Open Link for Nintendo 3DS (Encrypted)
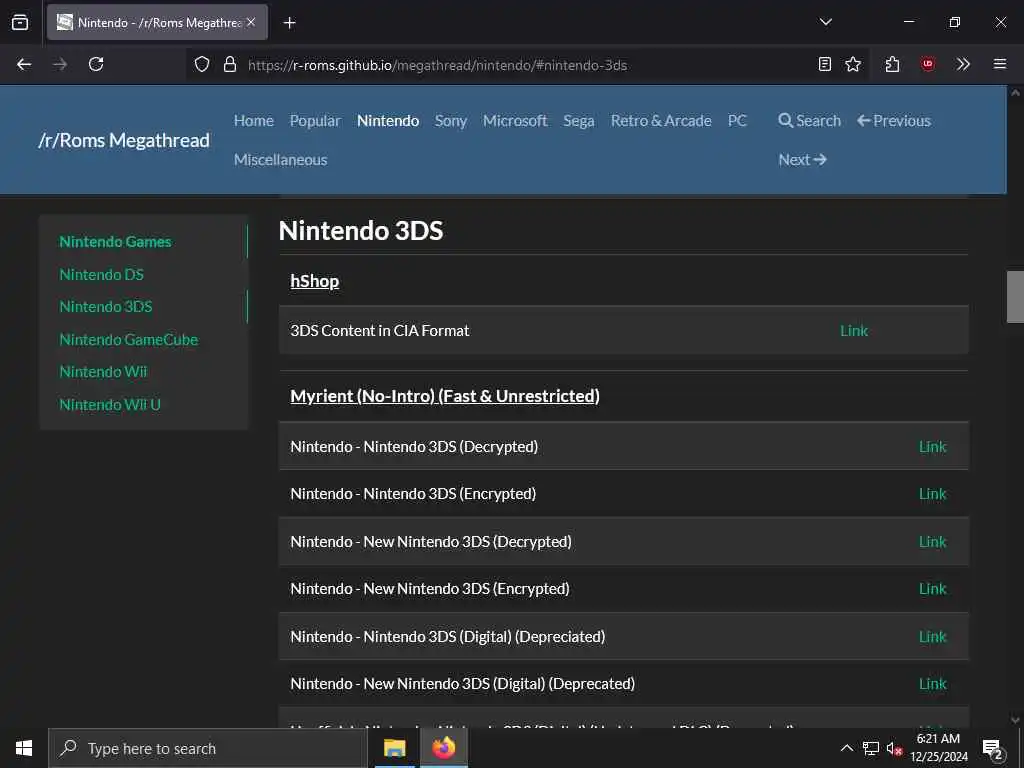 (933, 494)
